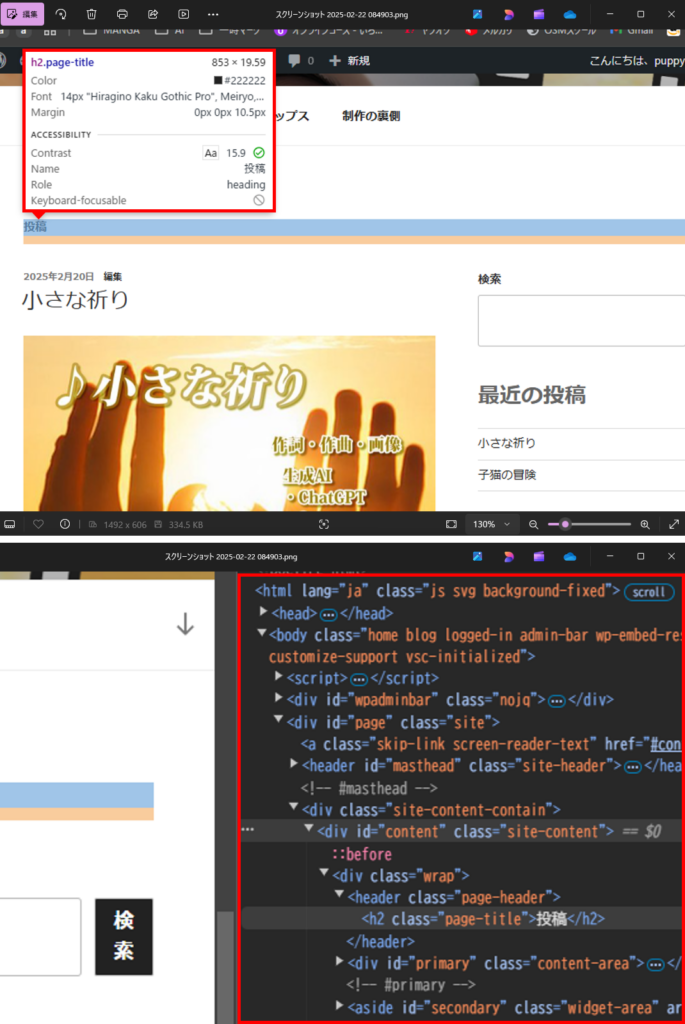The image size is (685, 1024).
Task: Rotate the image with the rotate icon
Action: pyautogui.click(x=61, y=14)
